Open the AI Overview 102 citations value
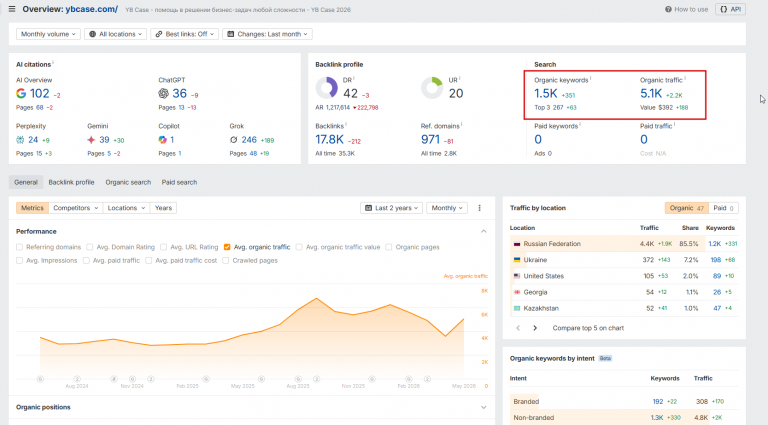This screenshot has height=425, width=768. point(40,94)
